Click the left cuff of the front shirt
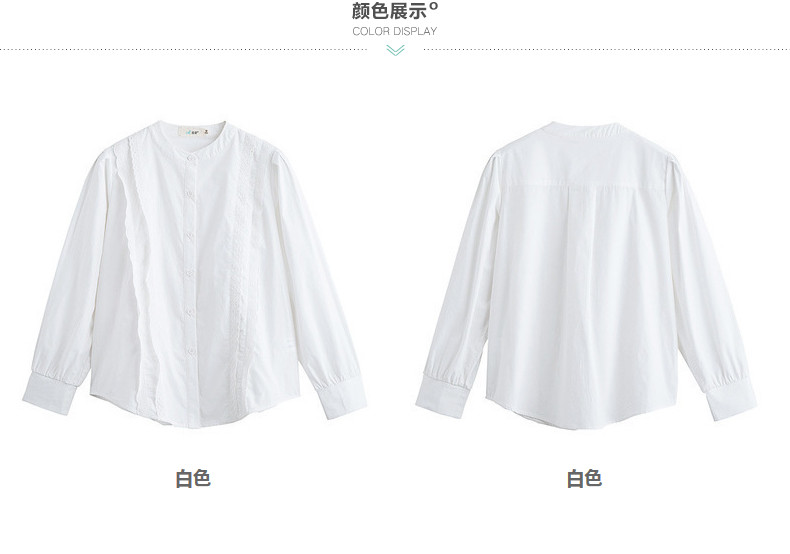Viewport: 790px width, 554px height. pos(49,393)
